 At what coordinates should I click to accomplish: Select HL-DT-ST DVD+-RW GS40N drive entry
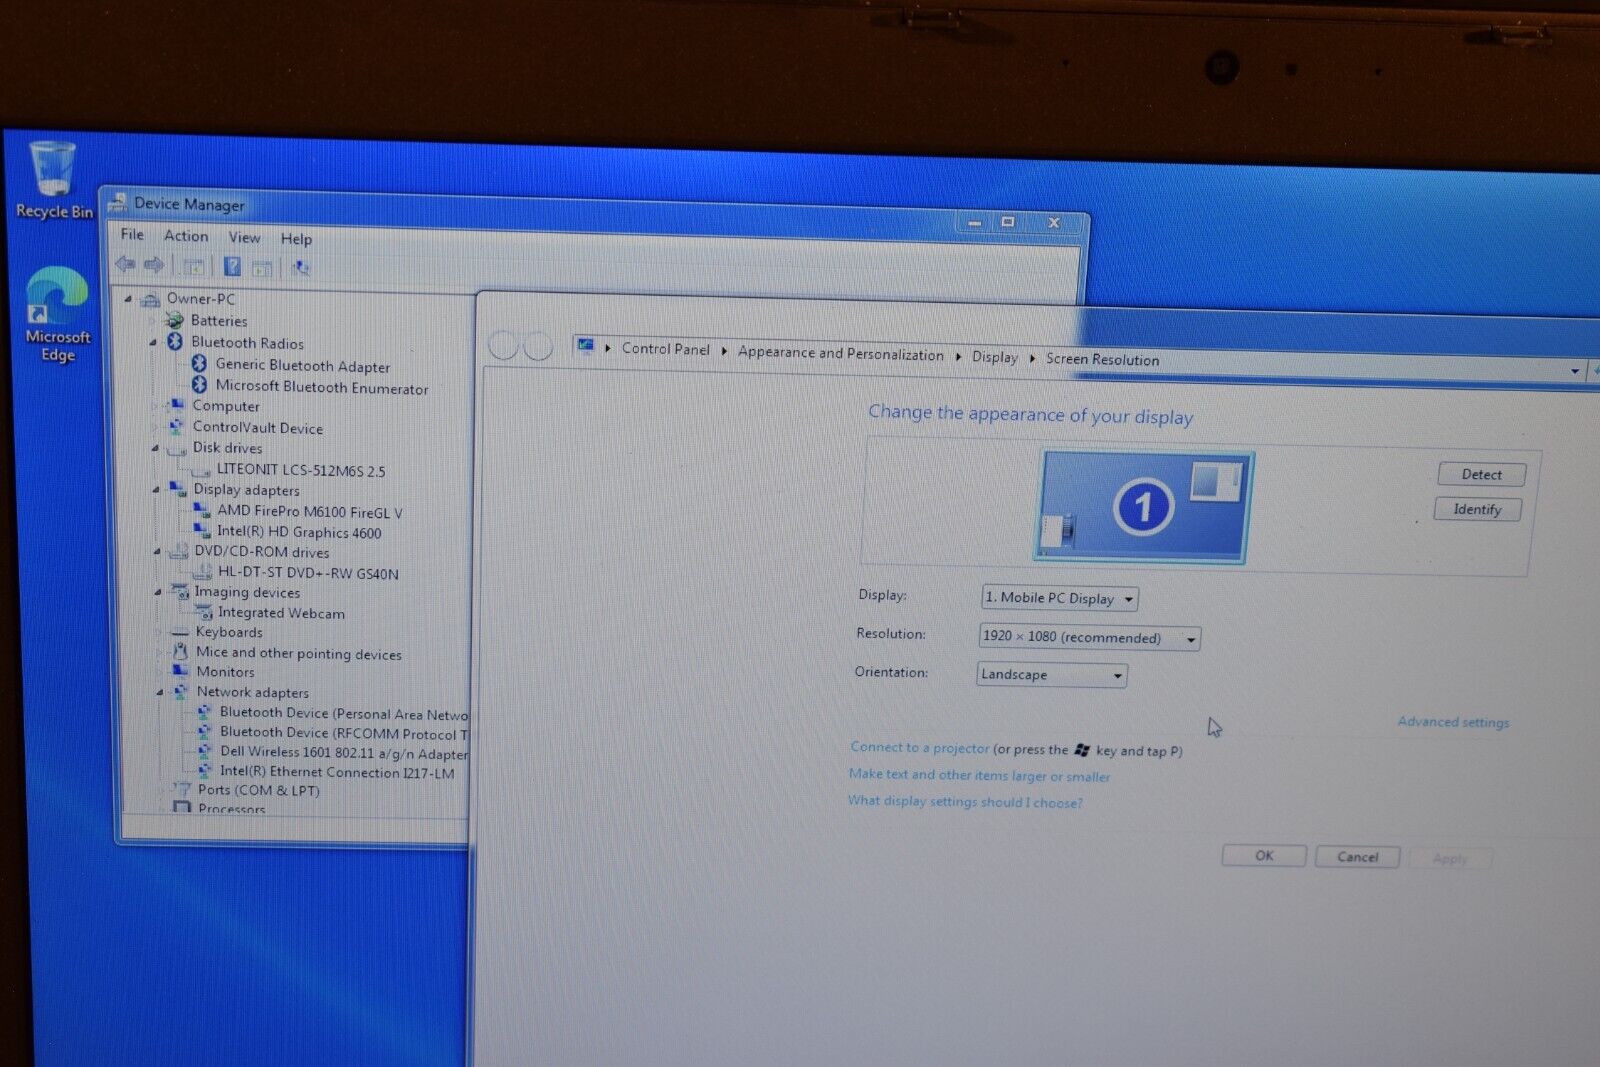click(x=308, y=573)
